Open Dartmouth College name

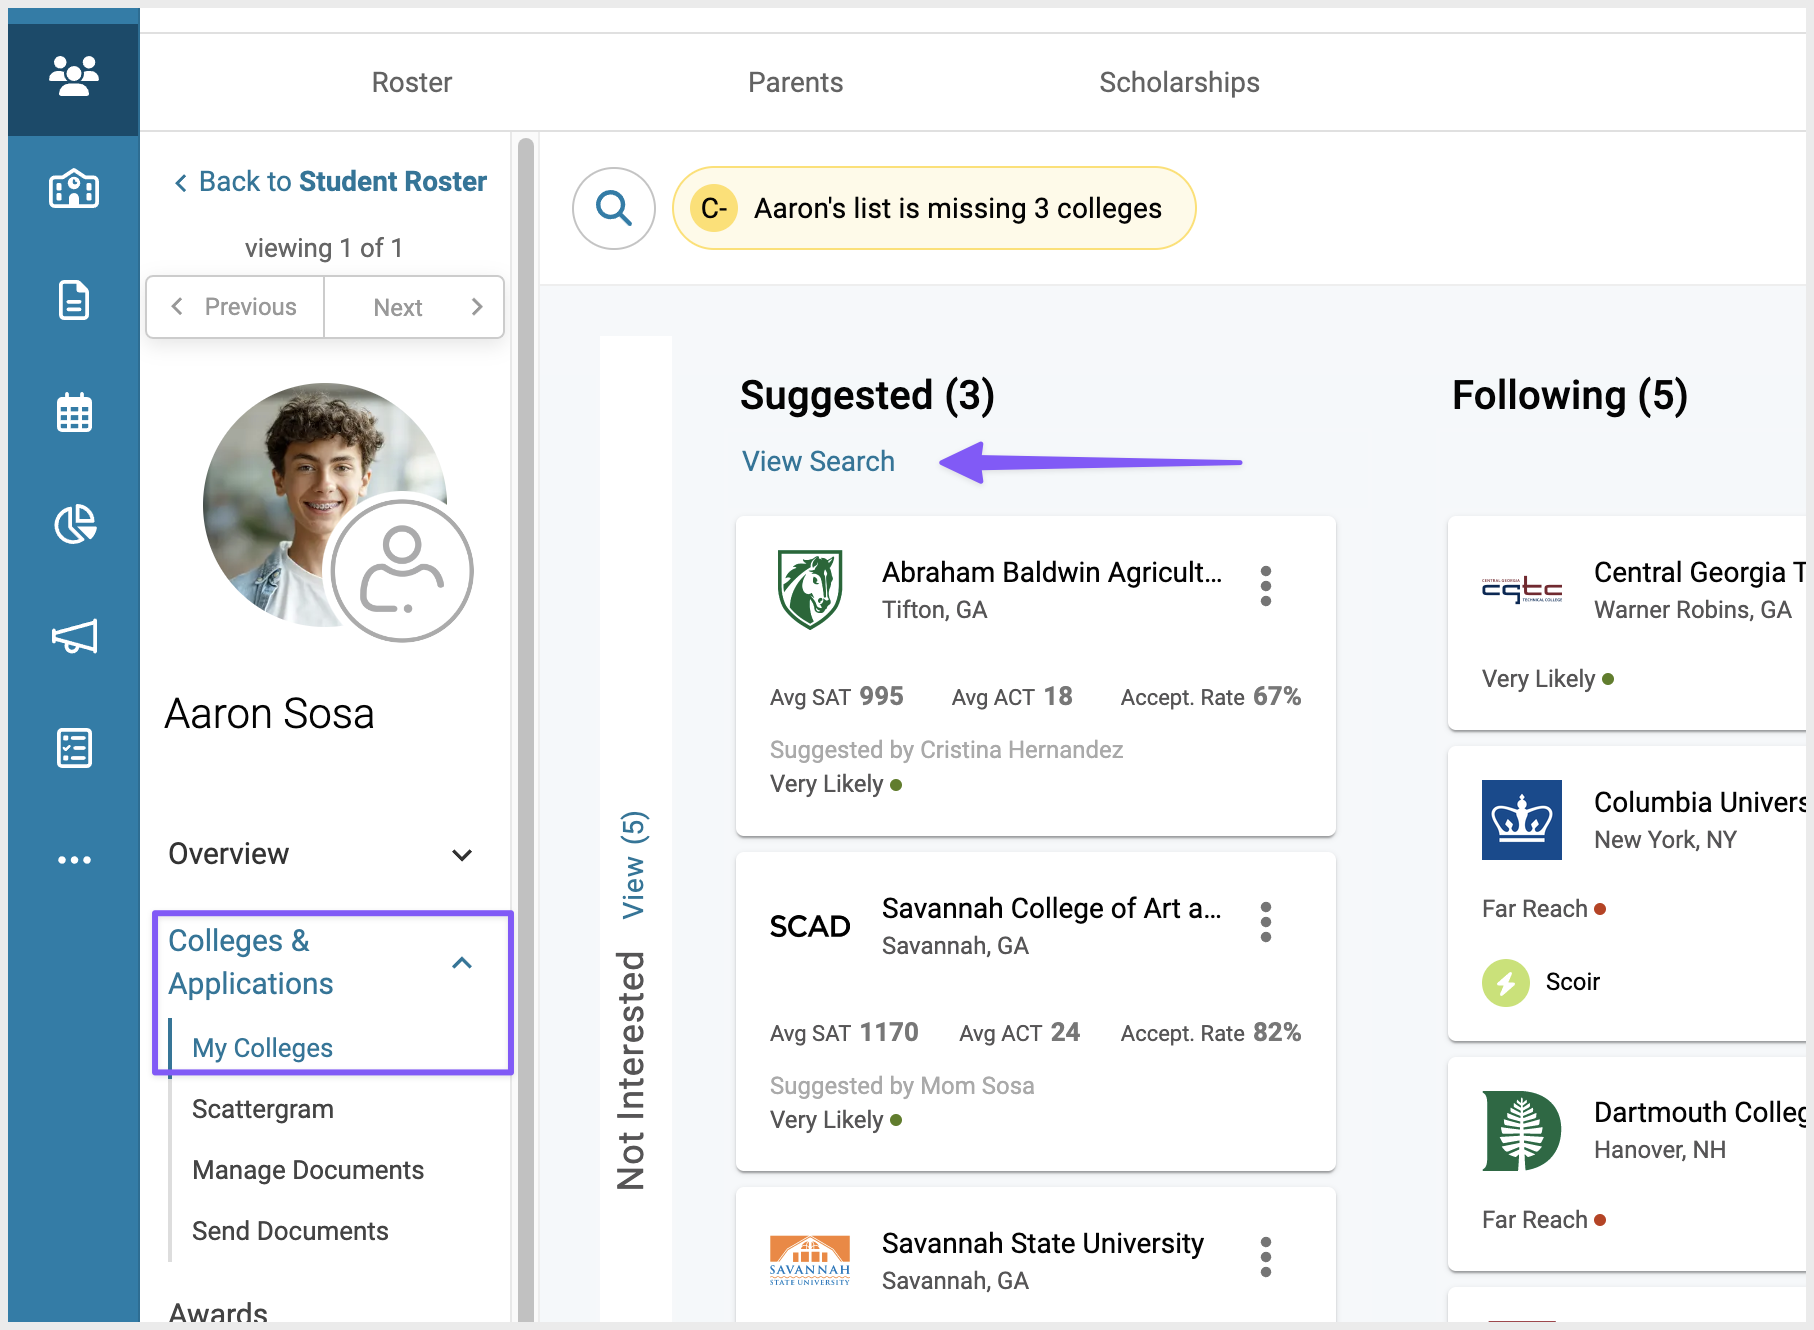1700,1112
